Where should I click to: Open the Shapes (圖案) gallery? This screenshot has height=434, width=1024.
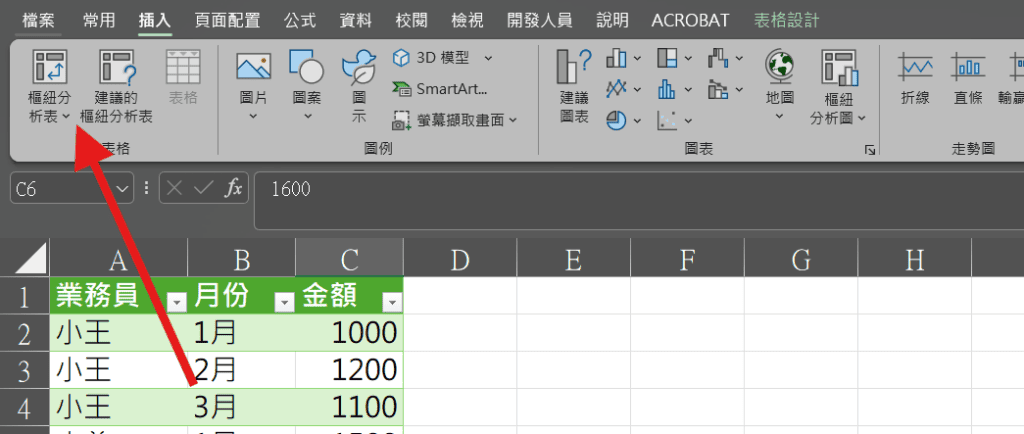pyautogui.click(x=307, y=70)
